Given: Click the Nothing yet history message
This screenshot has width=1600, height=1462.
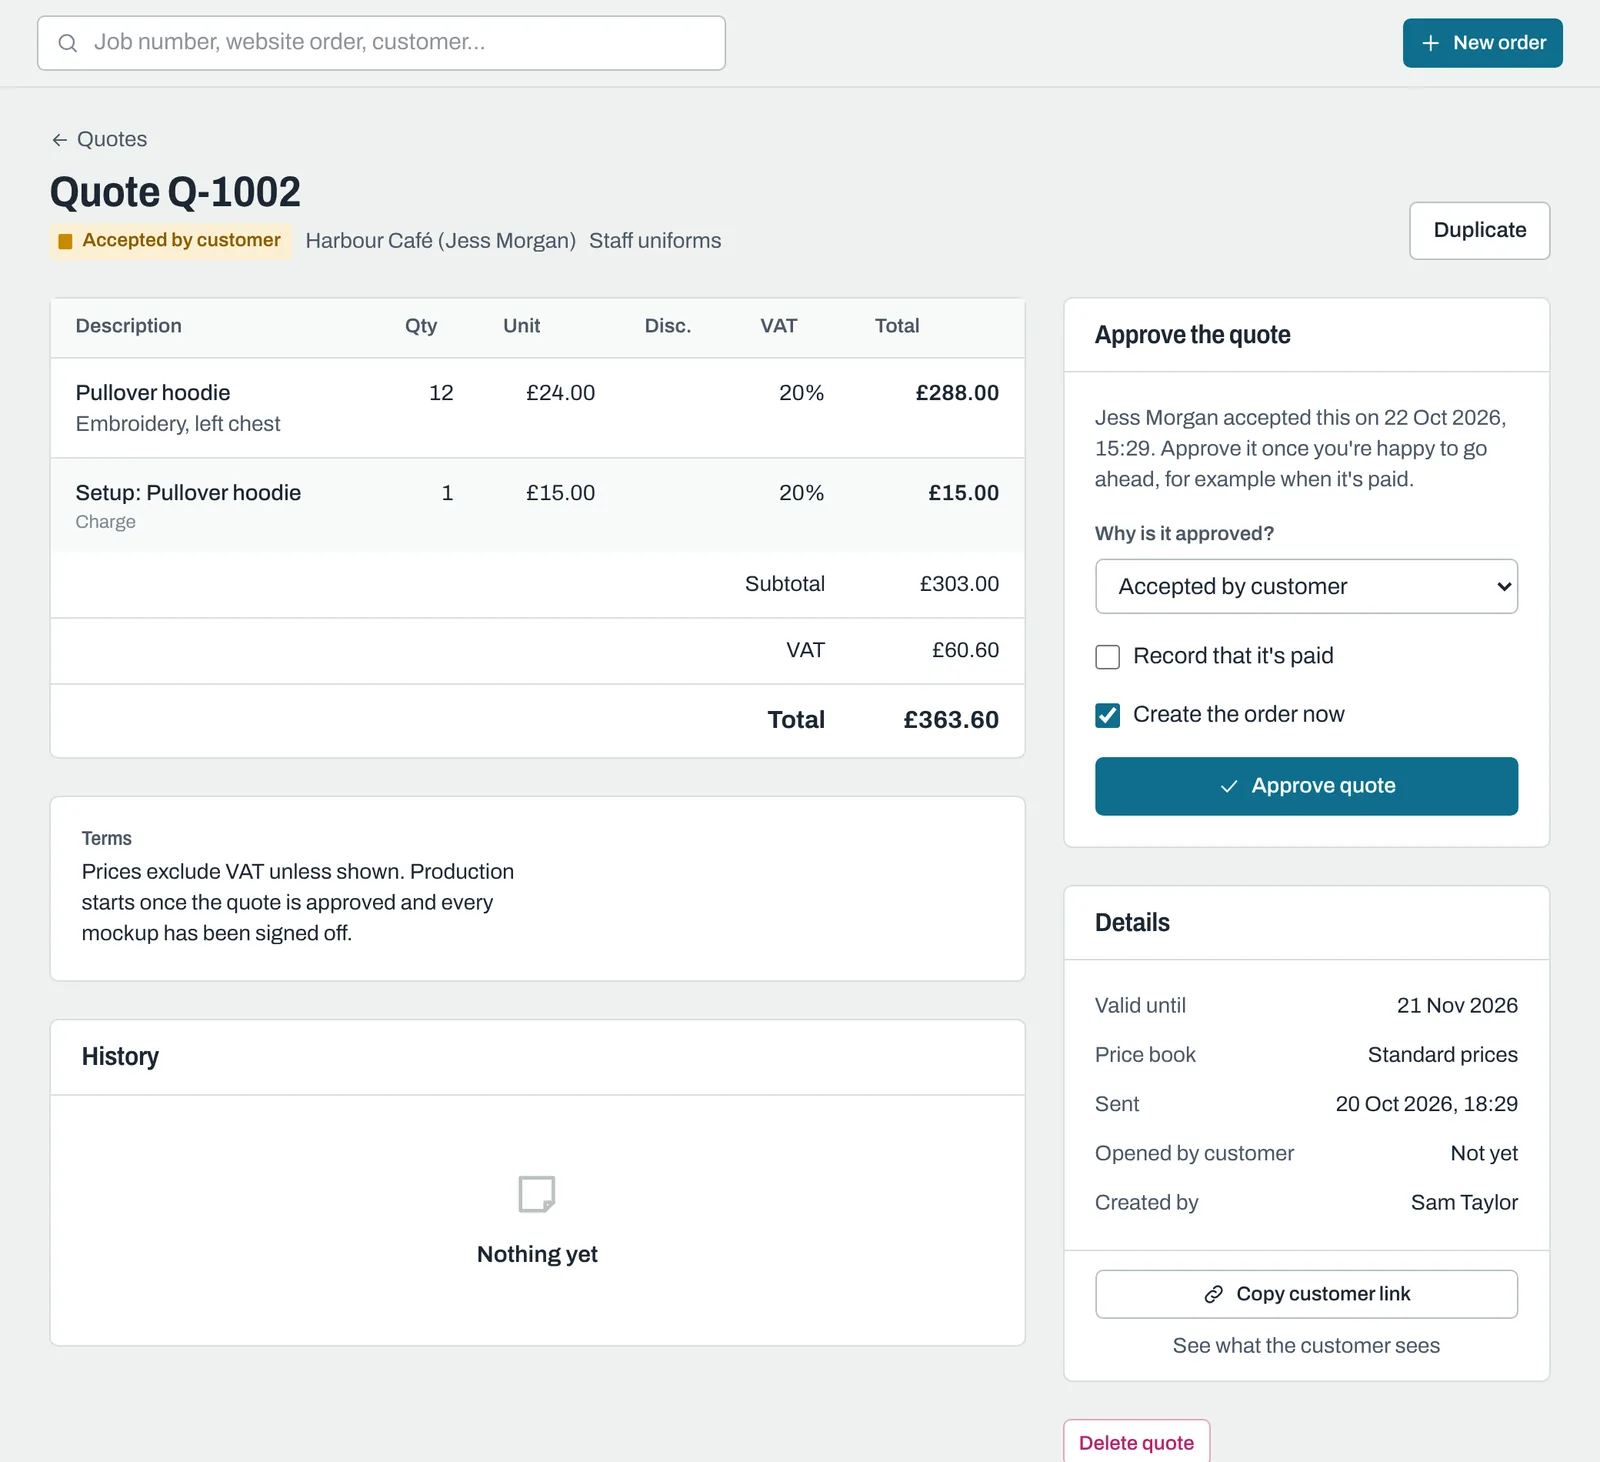Looking at the screenshot, I should coord(537,1255).
